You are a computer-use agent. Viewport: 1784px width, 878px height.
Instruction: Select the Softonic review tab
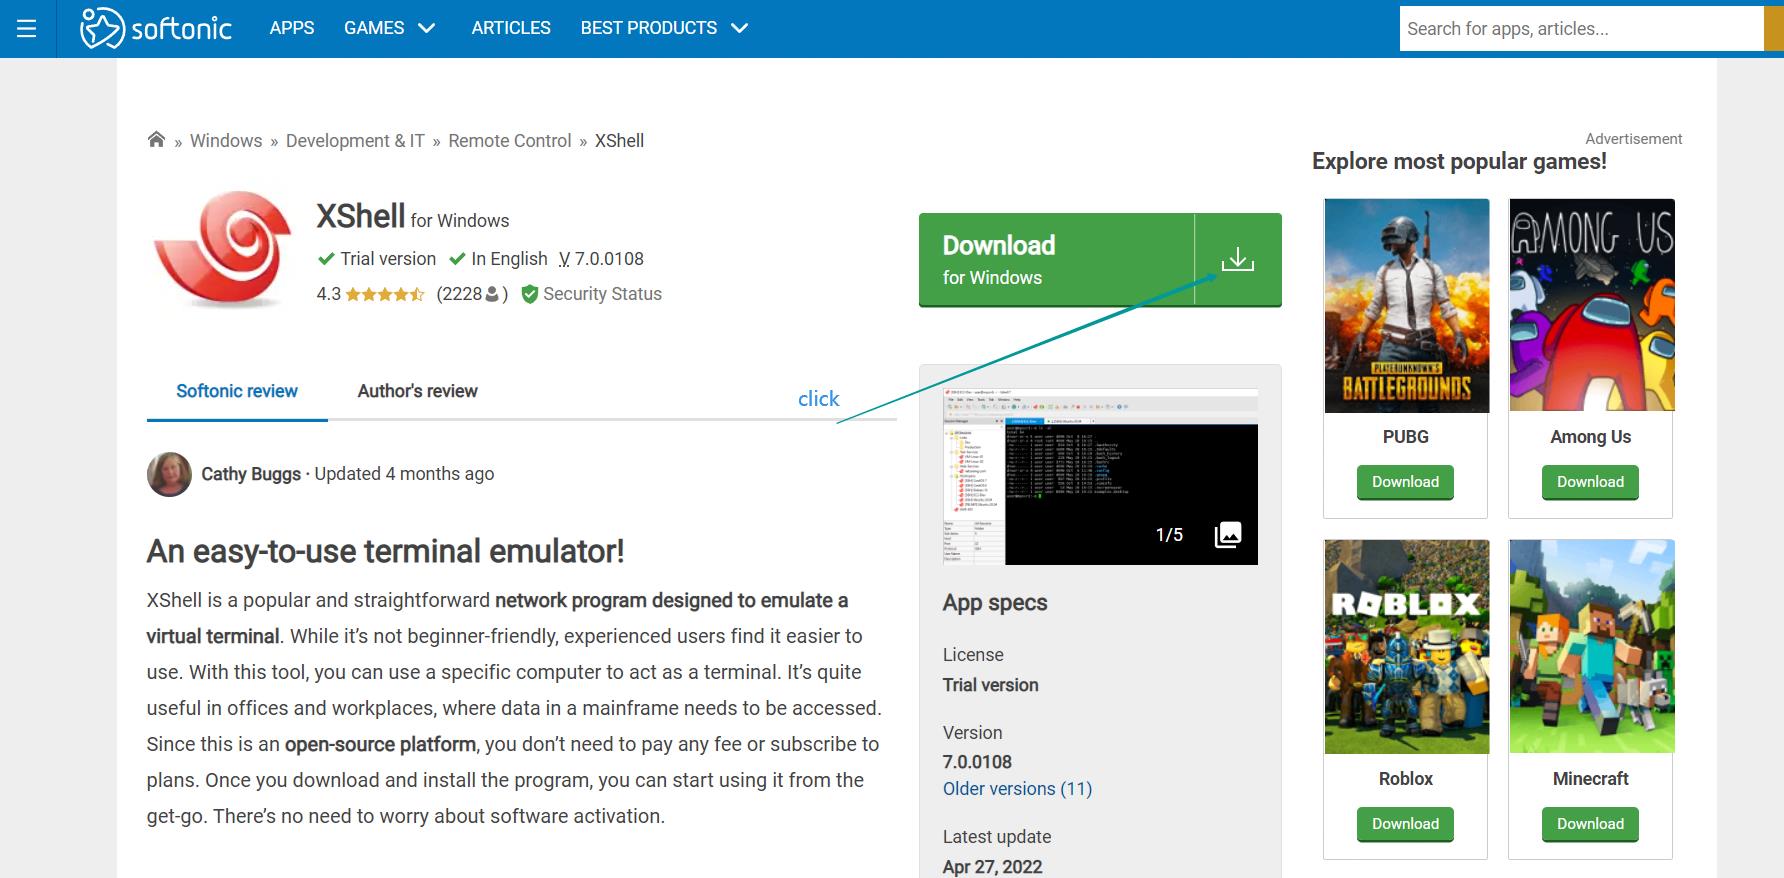click(x=237, y=391)
